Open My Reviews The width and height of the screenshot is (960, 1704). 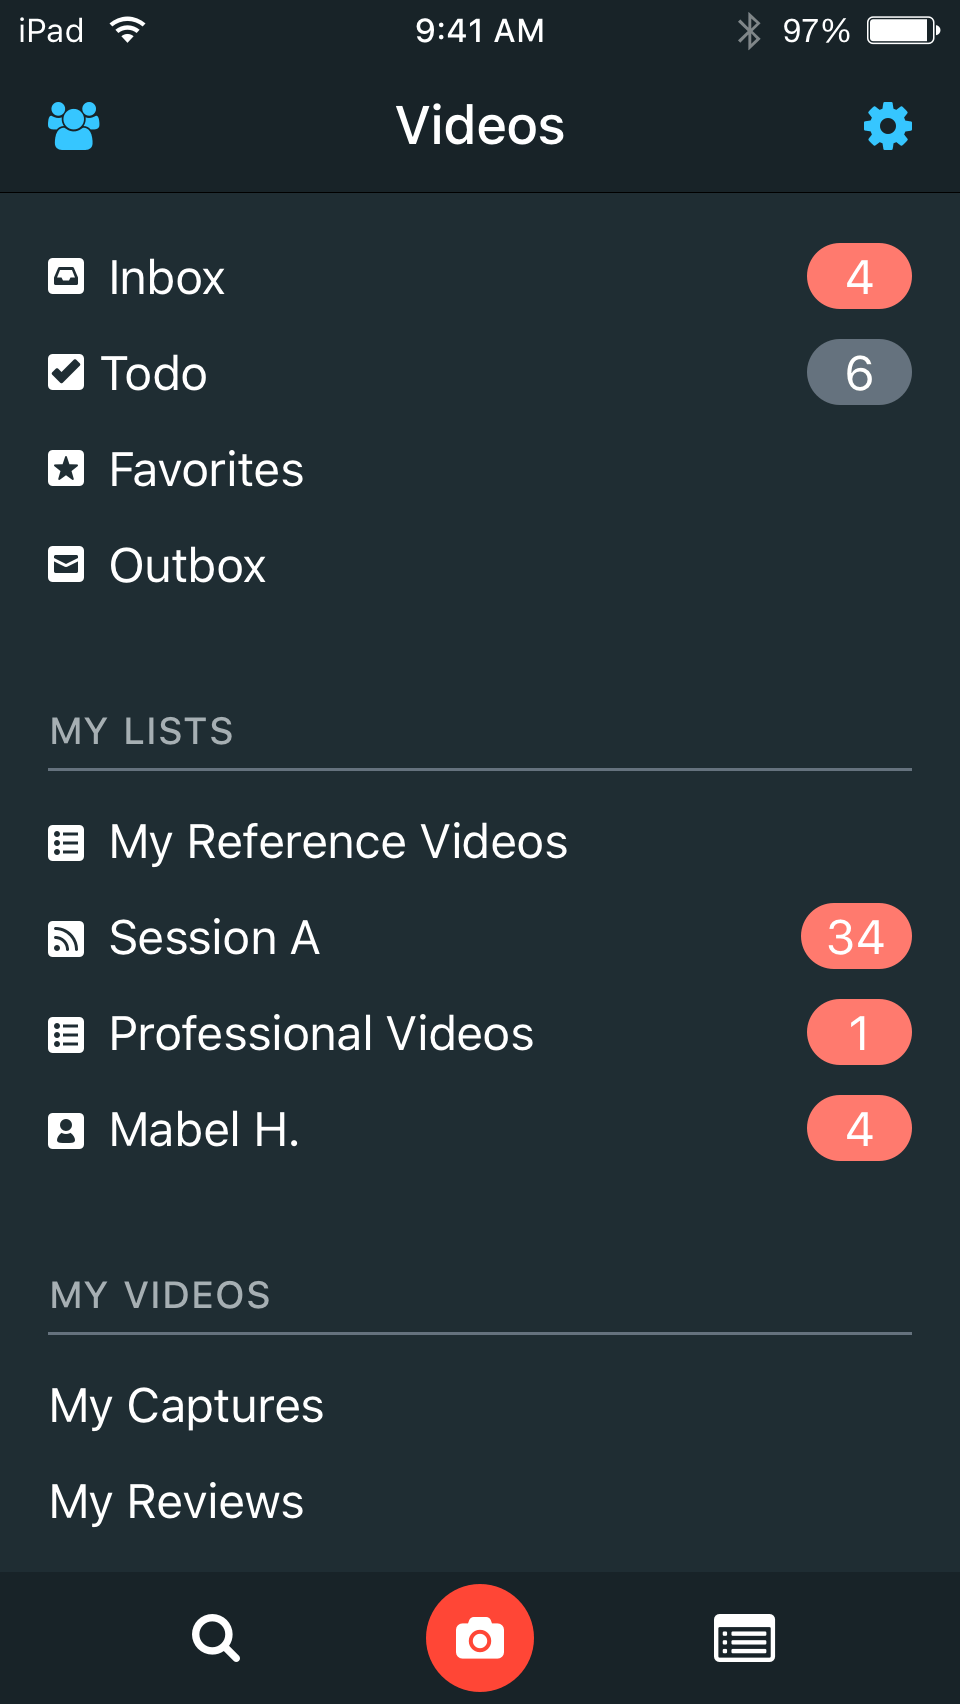(x=177, y=1502)
